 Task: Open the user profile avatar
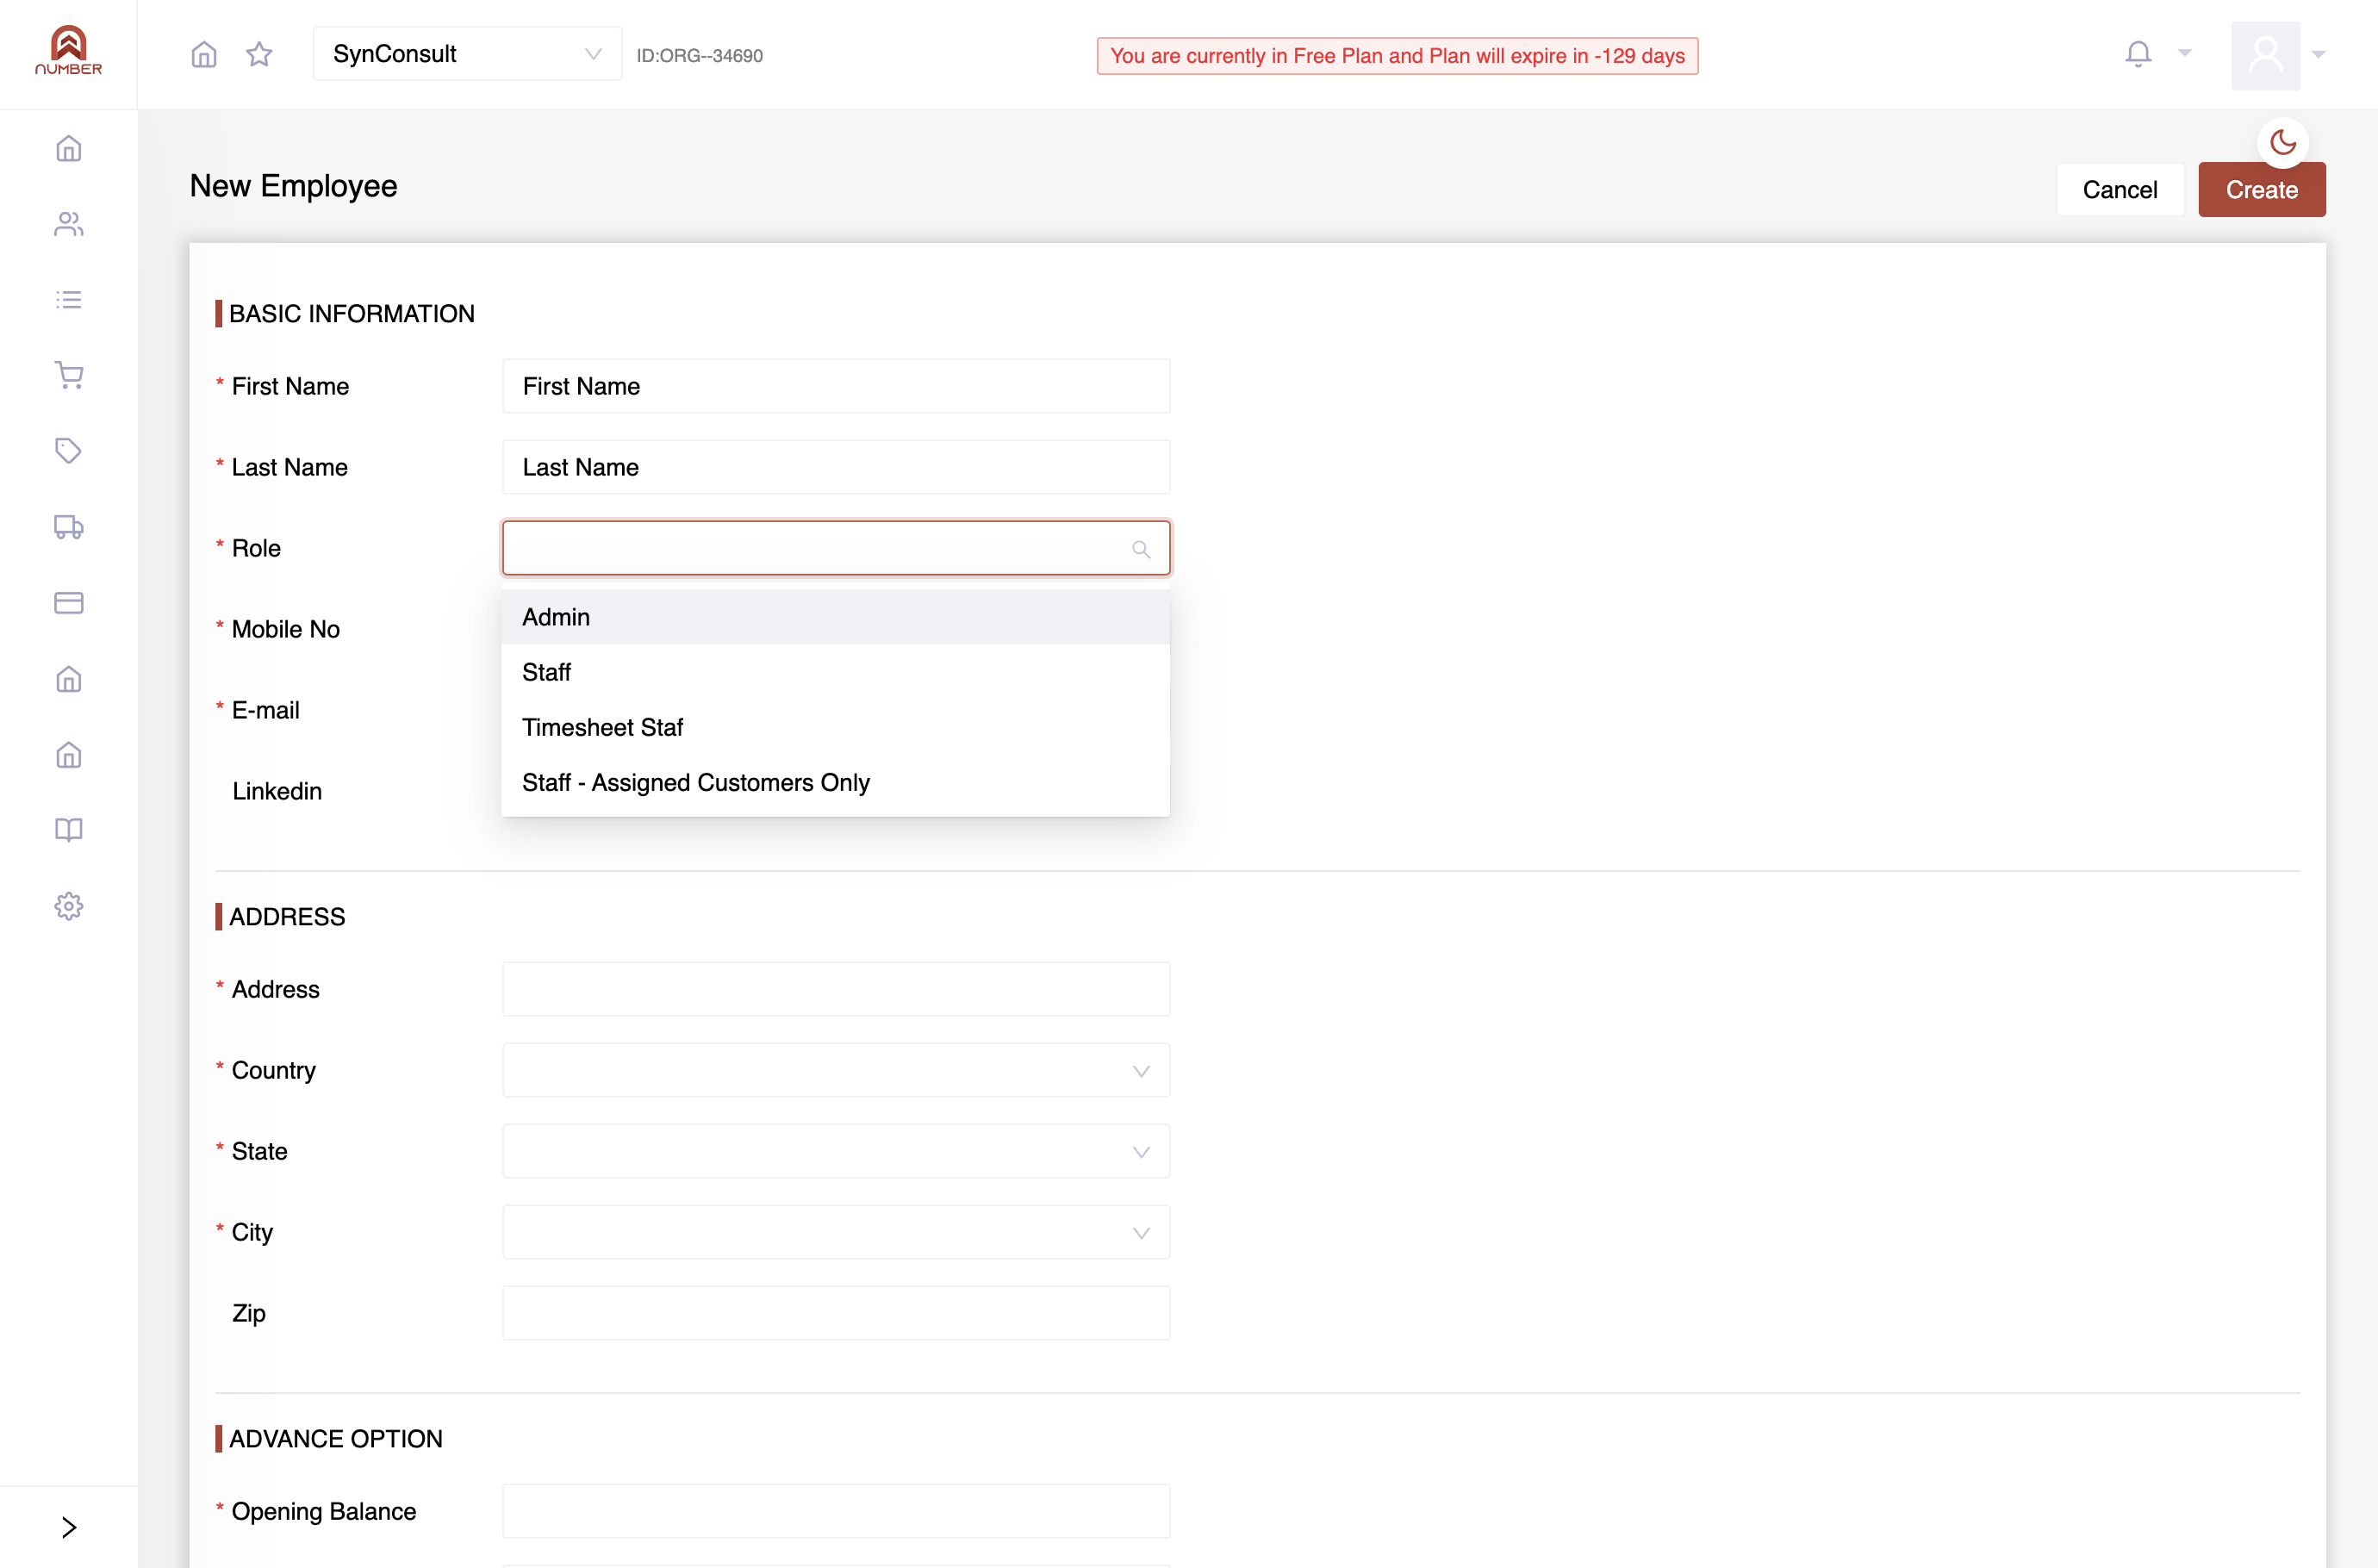[2266, 55]
